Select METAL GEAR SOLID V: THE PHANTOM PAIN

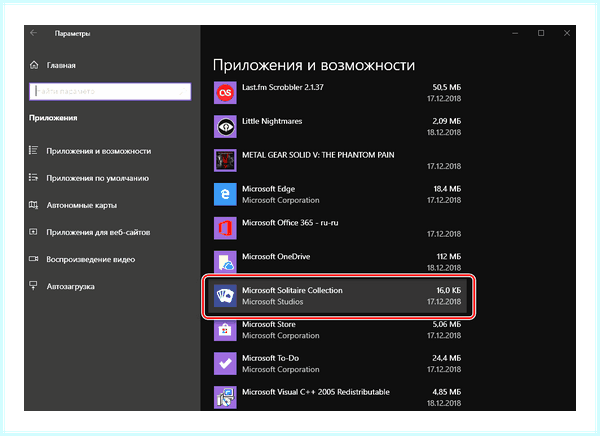(318, 155)
